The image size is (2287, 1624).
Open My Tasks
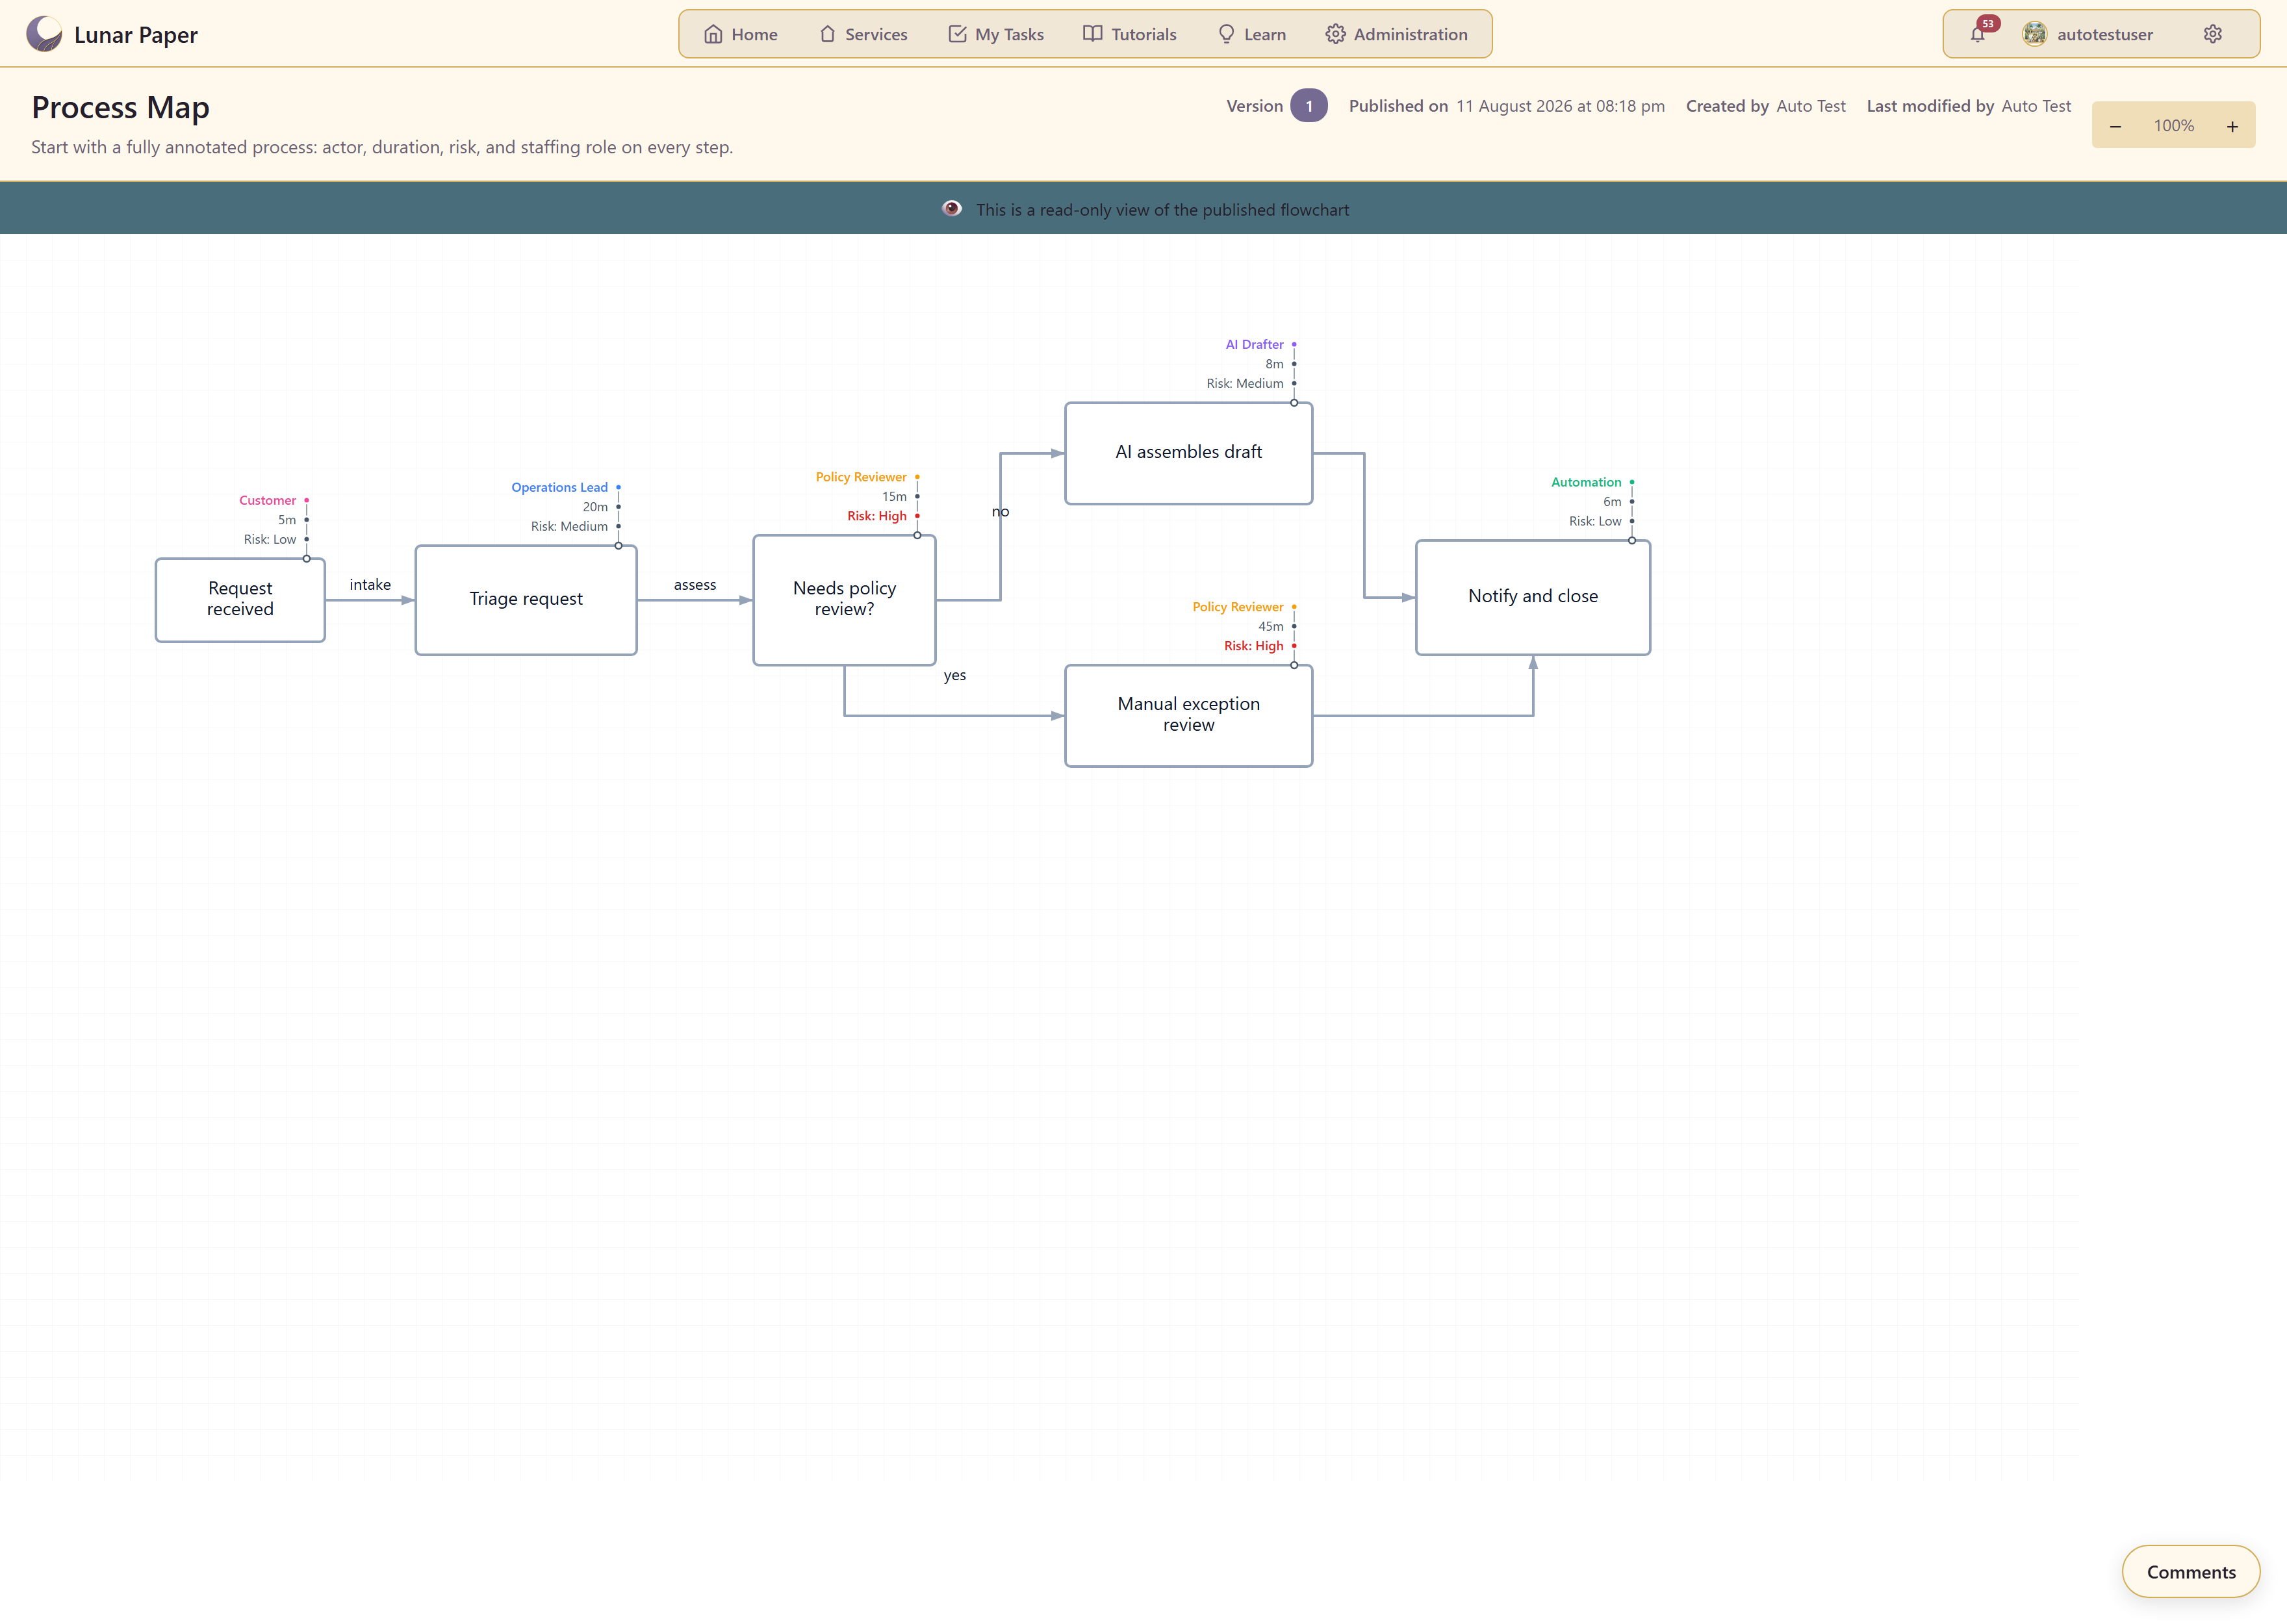[996, 34]
